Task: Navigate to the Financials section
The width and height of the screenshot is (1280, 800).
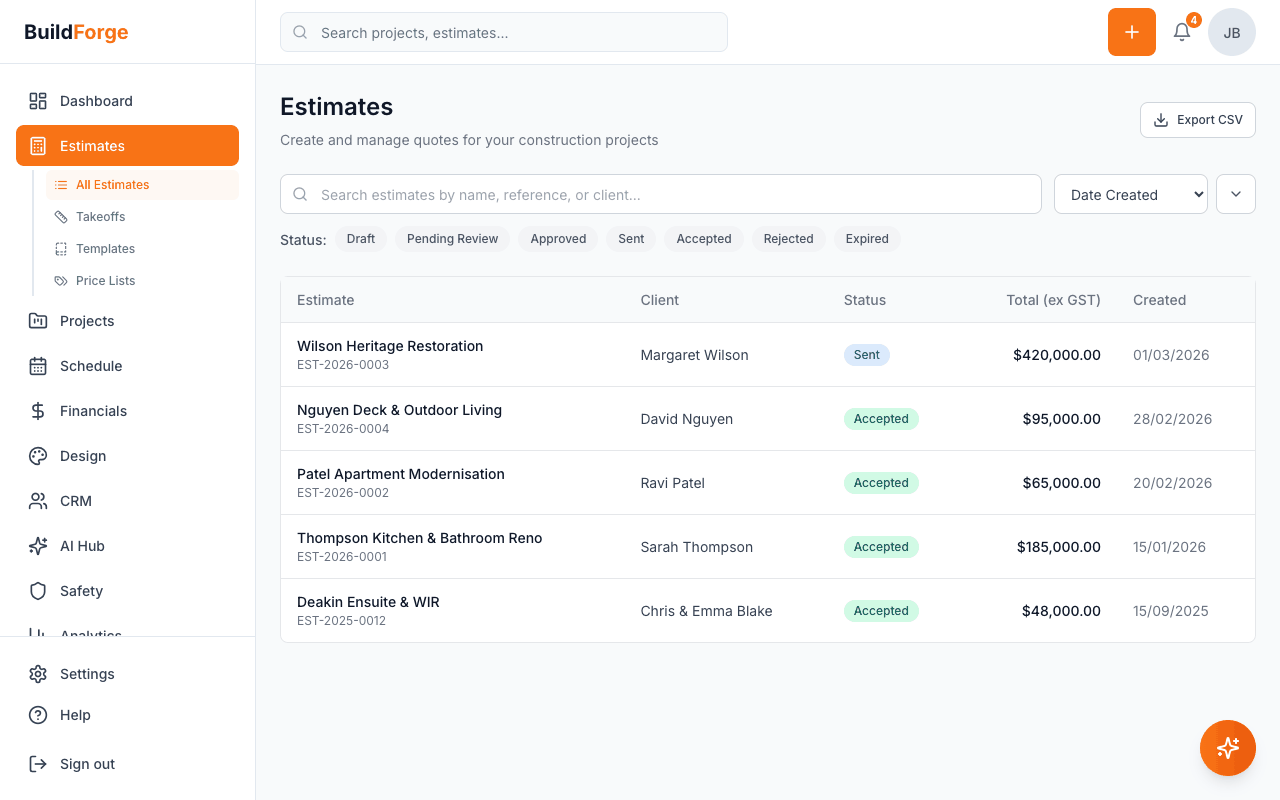Action: [x=95, y=410]
